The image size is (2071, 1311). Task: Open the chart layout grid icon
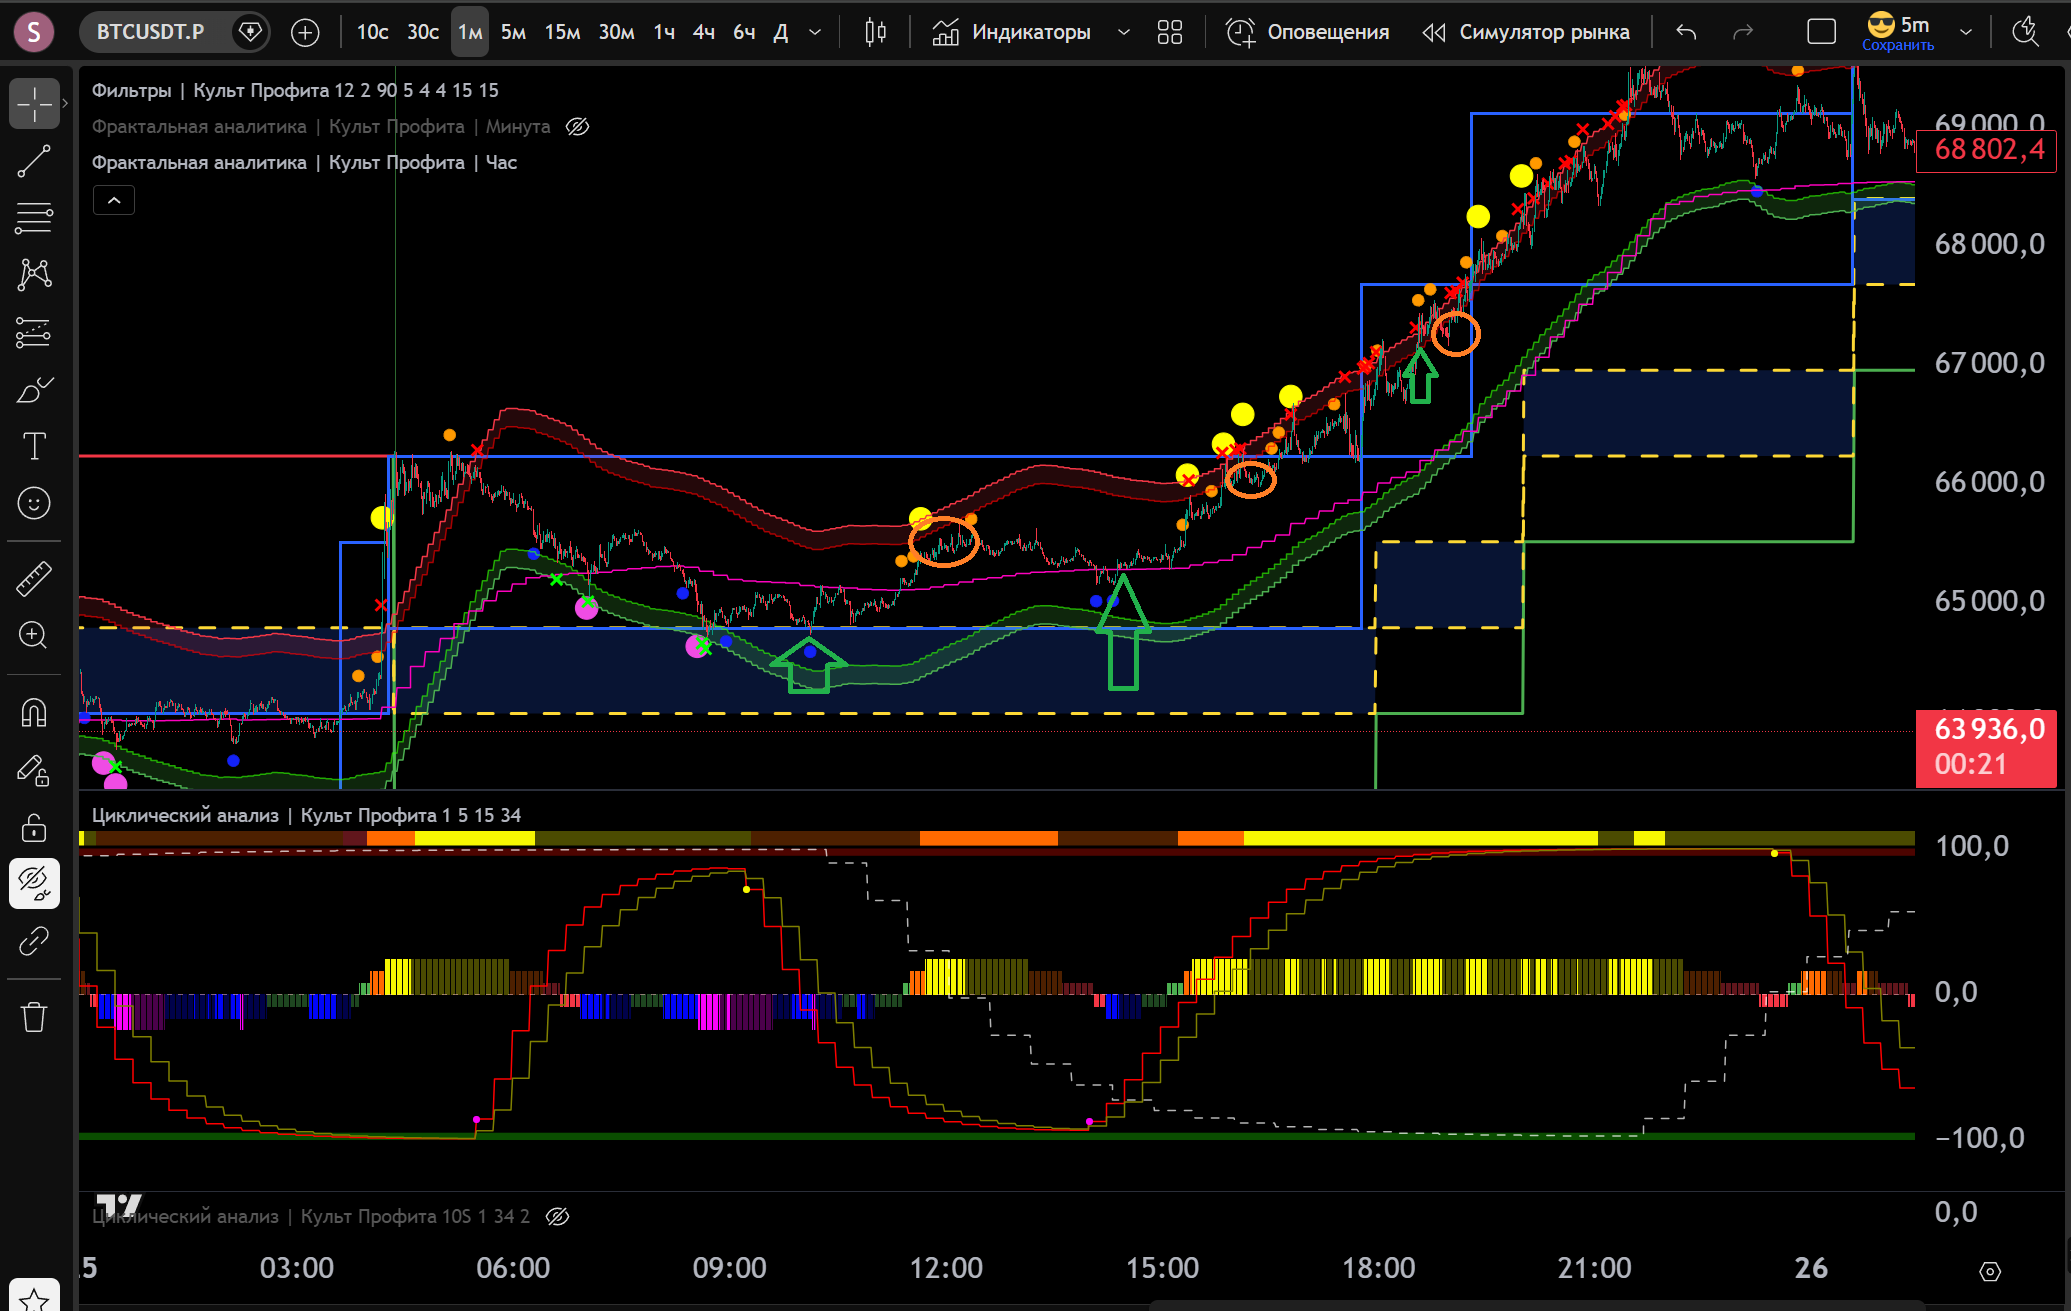[1169, 32]
